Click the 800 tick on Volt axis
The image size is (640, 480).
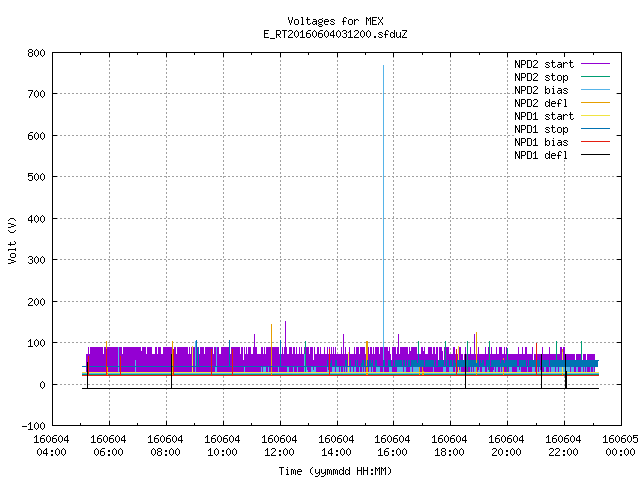[x=36, y=53]
